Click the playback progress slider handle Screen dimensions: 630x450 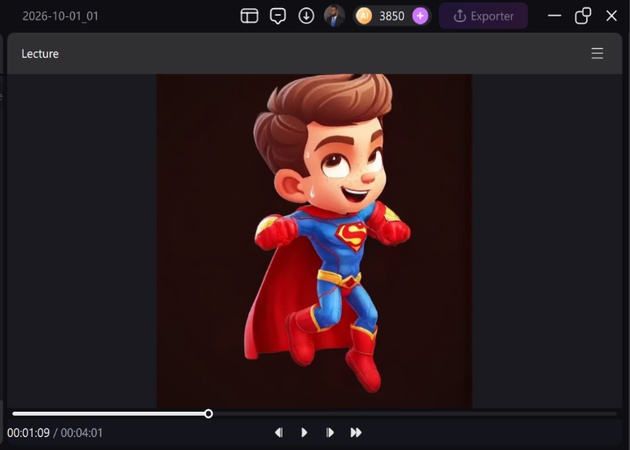[x=209, y=413]
